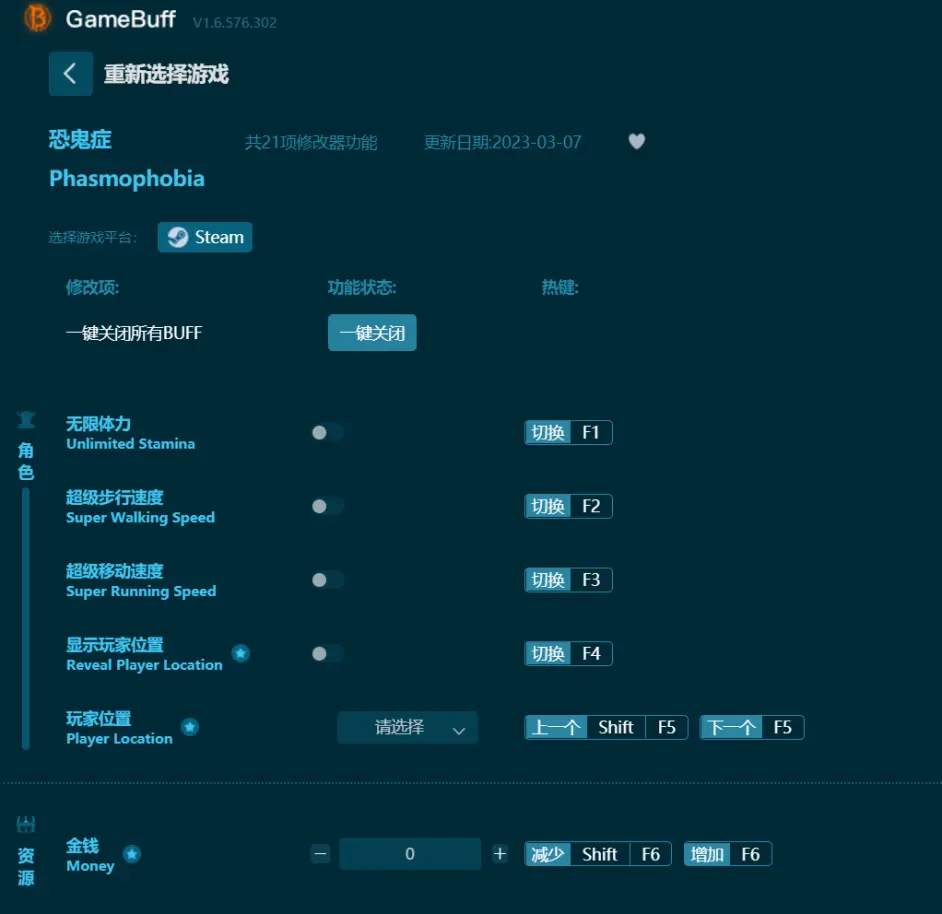Click the 角色 sidebar section label
This screenshot has width=942, height=914.
pyautogui.click(x=26, y=462)
